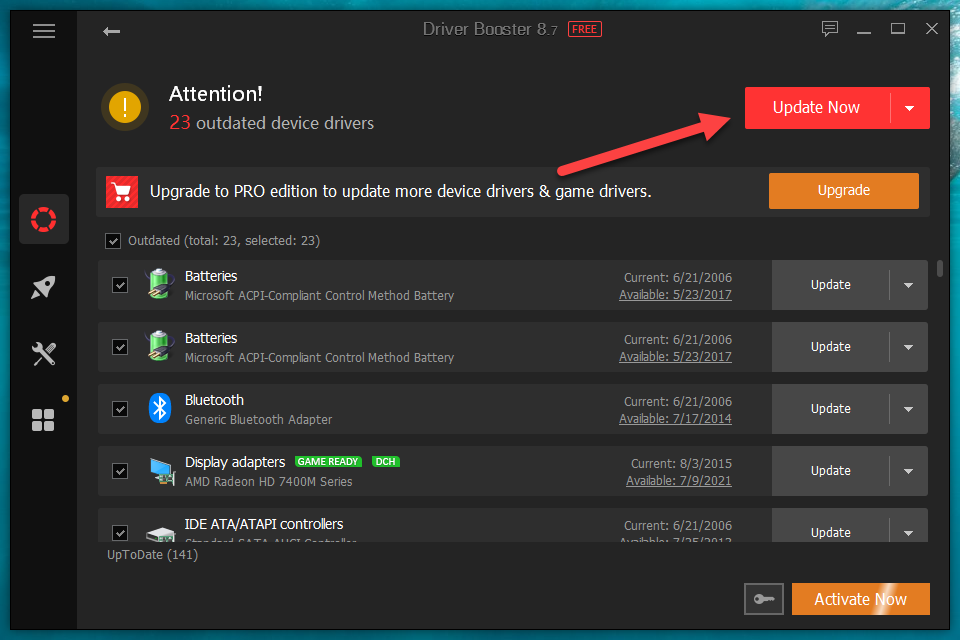Click the red Update Now button
This screenshot has height=640, width=960.
[816, 108]
